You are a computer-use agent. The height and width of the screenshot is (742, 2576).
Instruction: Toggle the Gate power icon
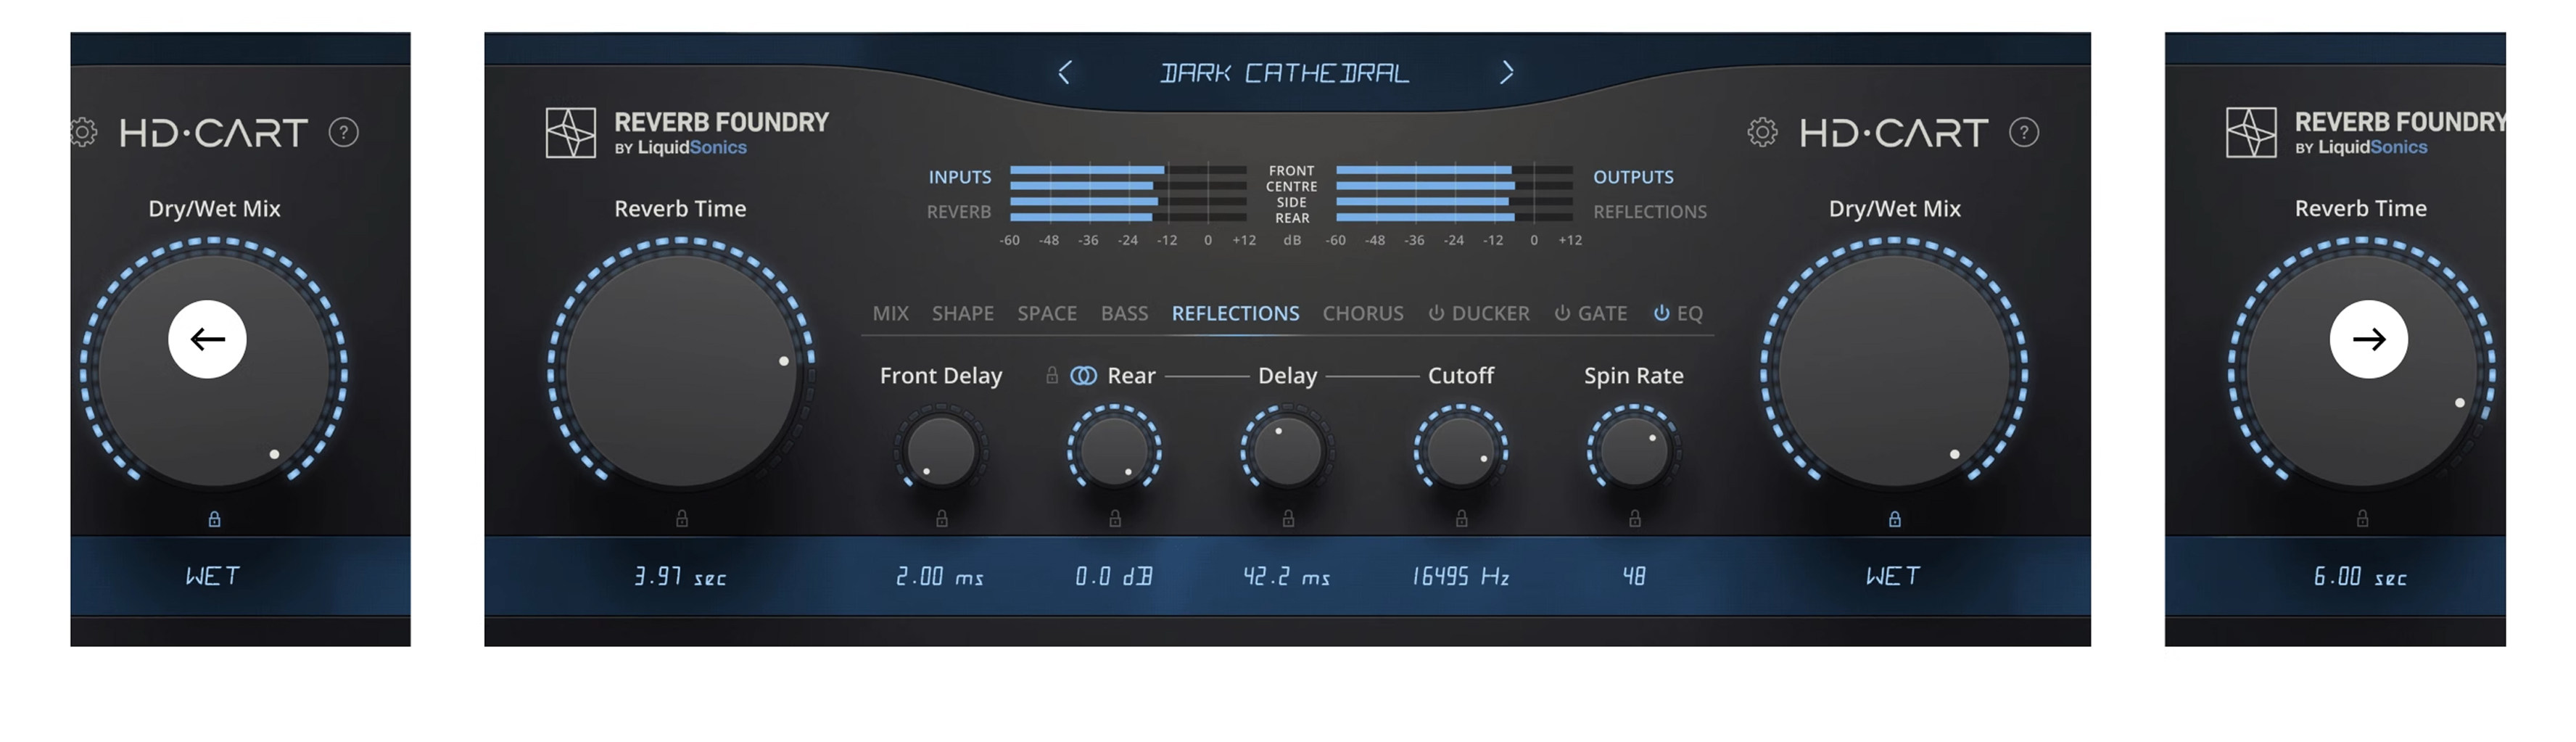(x=1562, y=313)
